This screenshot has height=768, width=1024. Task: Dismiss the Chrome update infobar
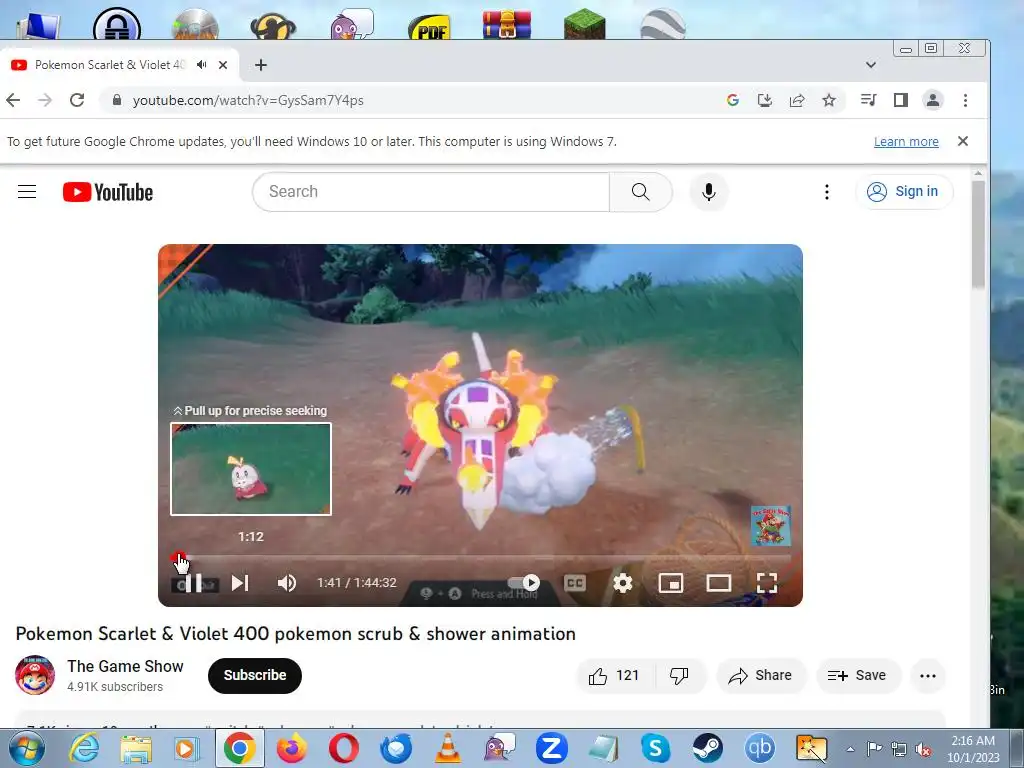(x=963, y=141)
